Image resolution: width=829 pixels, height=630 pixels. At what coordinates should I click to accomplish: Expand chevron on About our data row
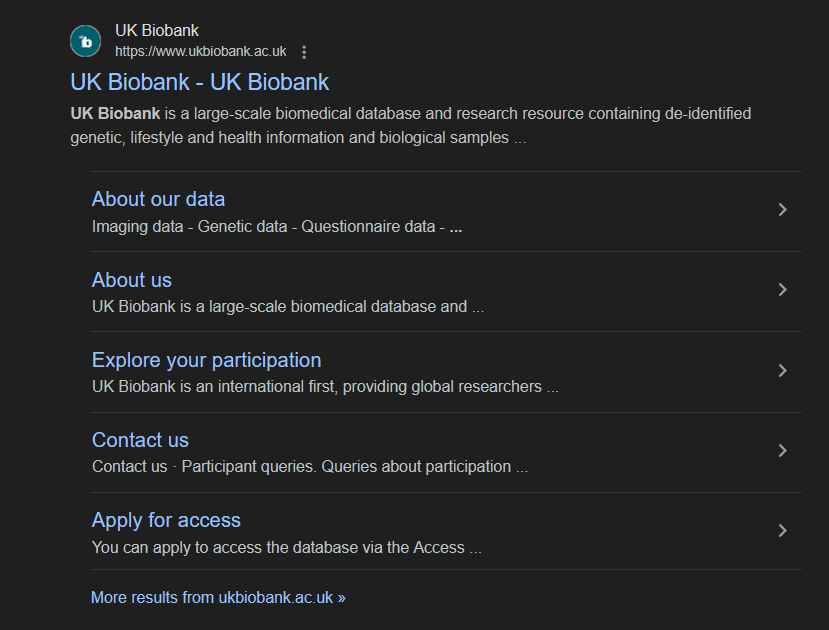pyautogui.click(x=782, y=210)
